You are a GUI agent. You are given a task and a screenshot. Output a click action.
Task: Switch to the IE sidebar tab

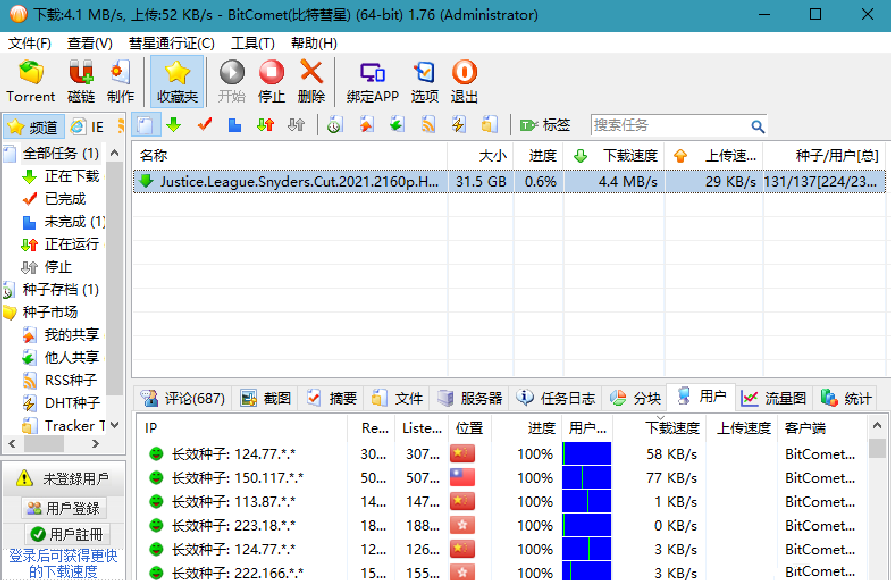(88, 127)
